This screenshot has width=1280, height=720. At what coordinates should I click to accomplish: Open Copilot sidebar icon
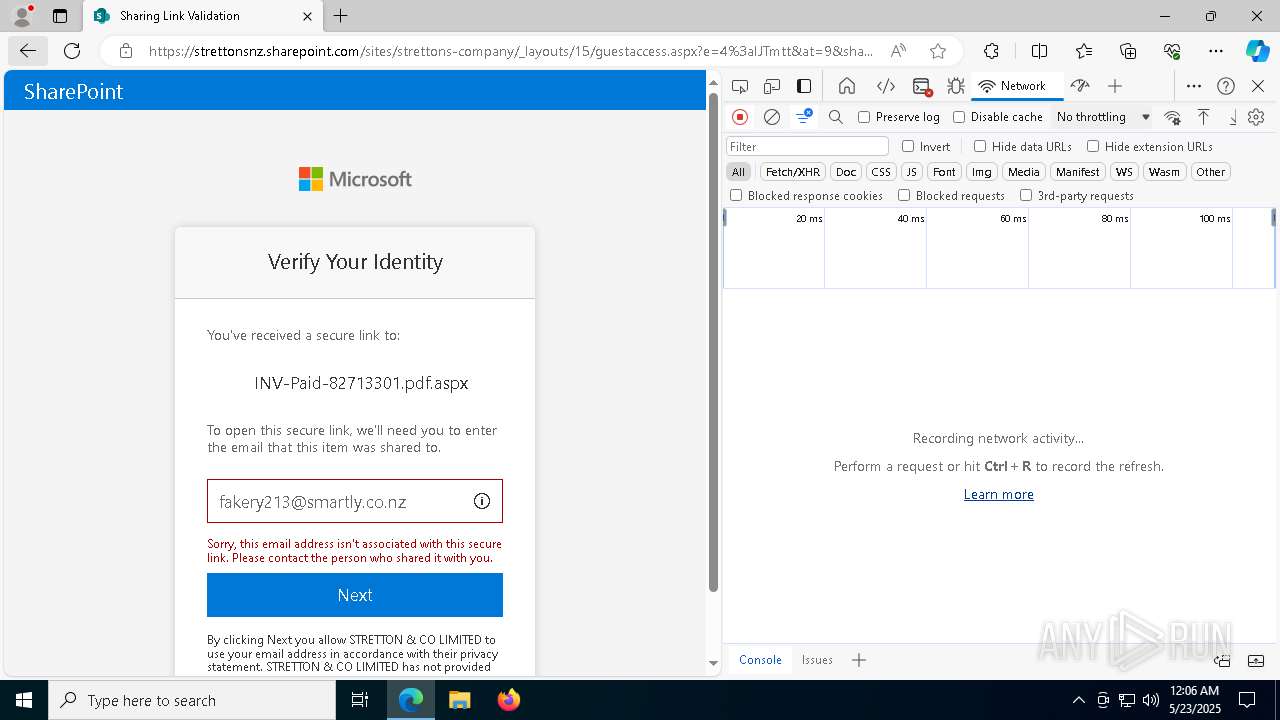click(x=1257, y=51)
